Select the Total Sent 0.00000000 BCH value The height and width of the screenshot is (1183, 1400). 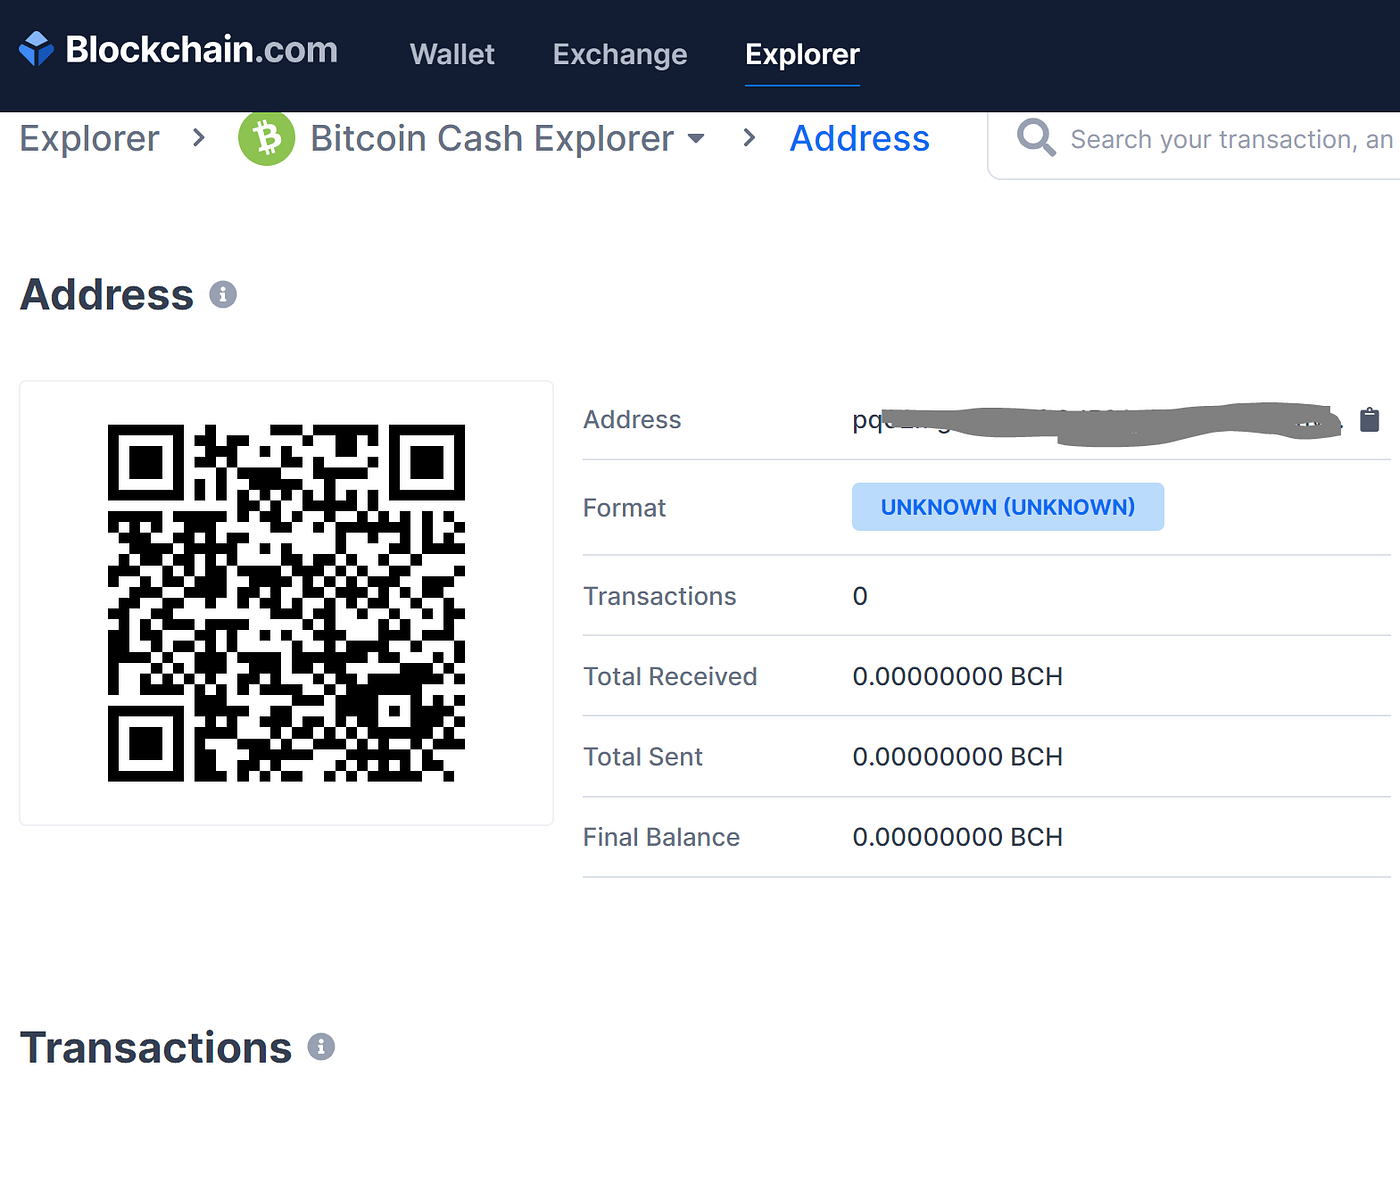[x=957, y=757]
